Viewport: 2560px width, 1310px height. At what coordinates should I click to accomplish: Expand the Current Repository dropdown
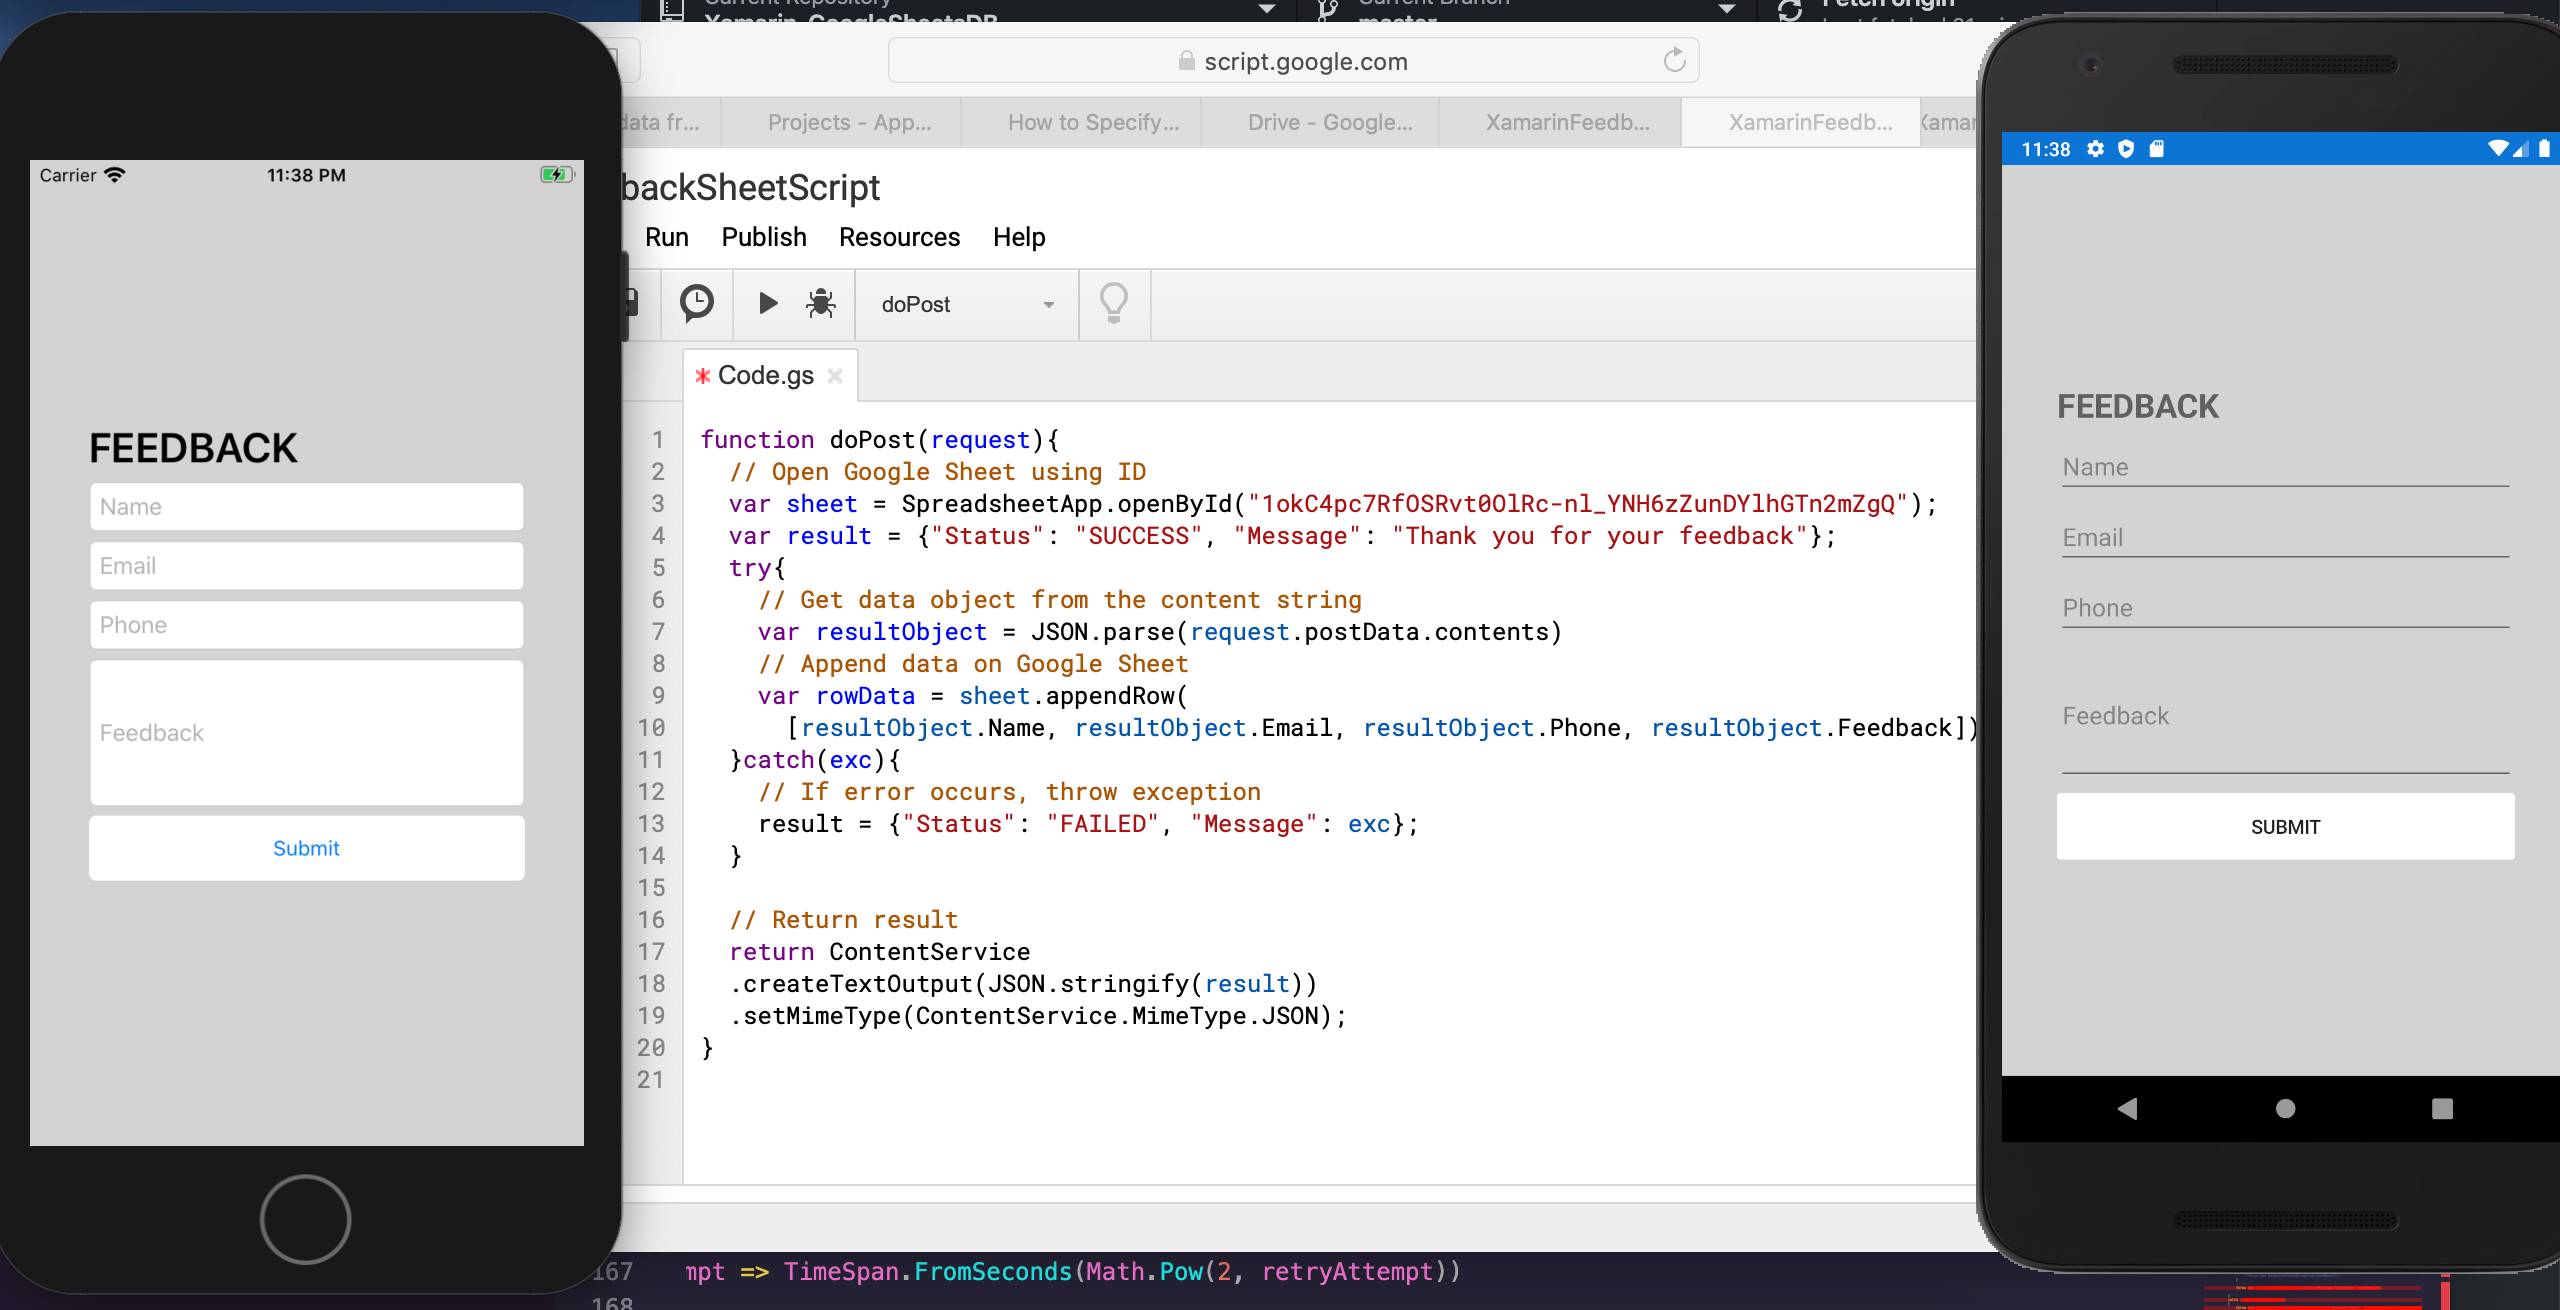click(1271, 8)
